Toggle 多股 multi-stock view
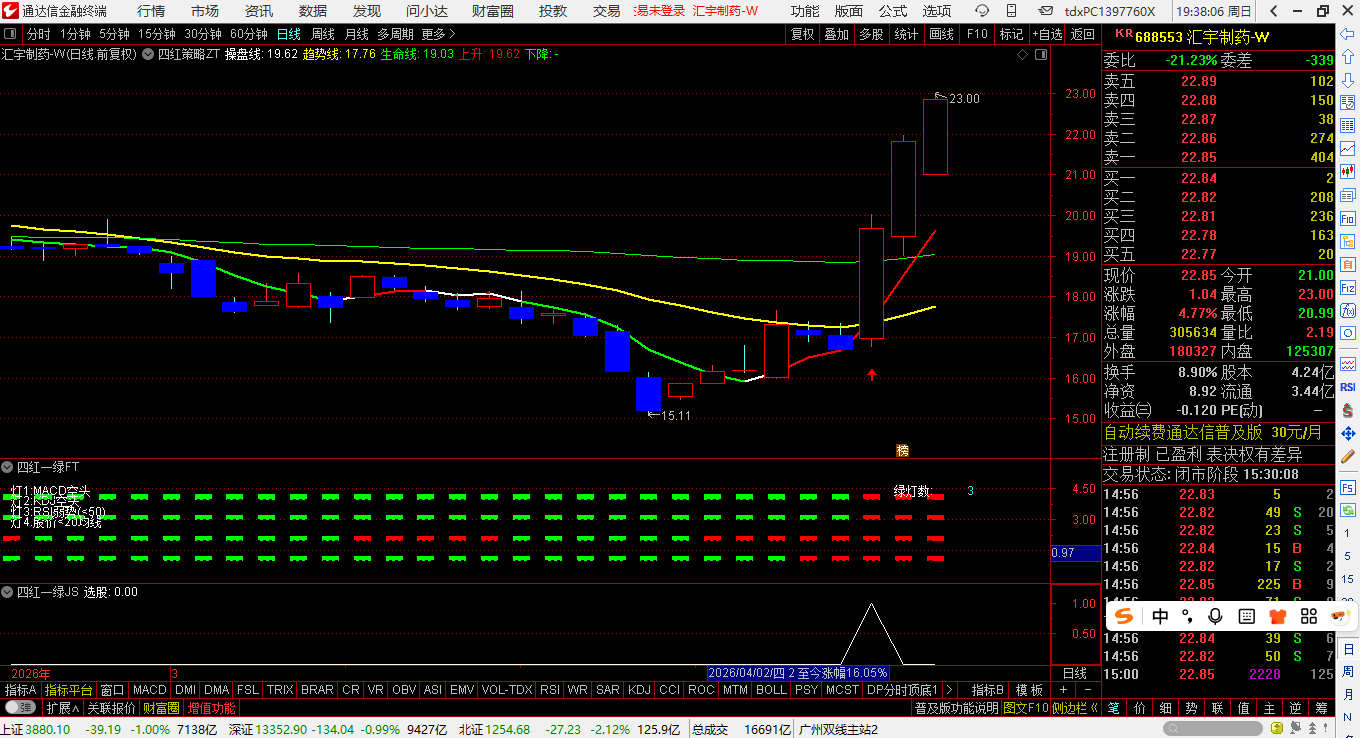The height and width of the screenshot is (738, 1360). 871,34
